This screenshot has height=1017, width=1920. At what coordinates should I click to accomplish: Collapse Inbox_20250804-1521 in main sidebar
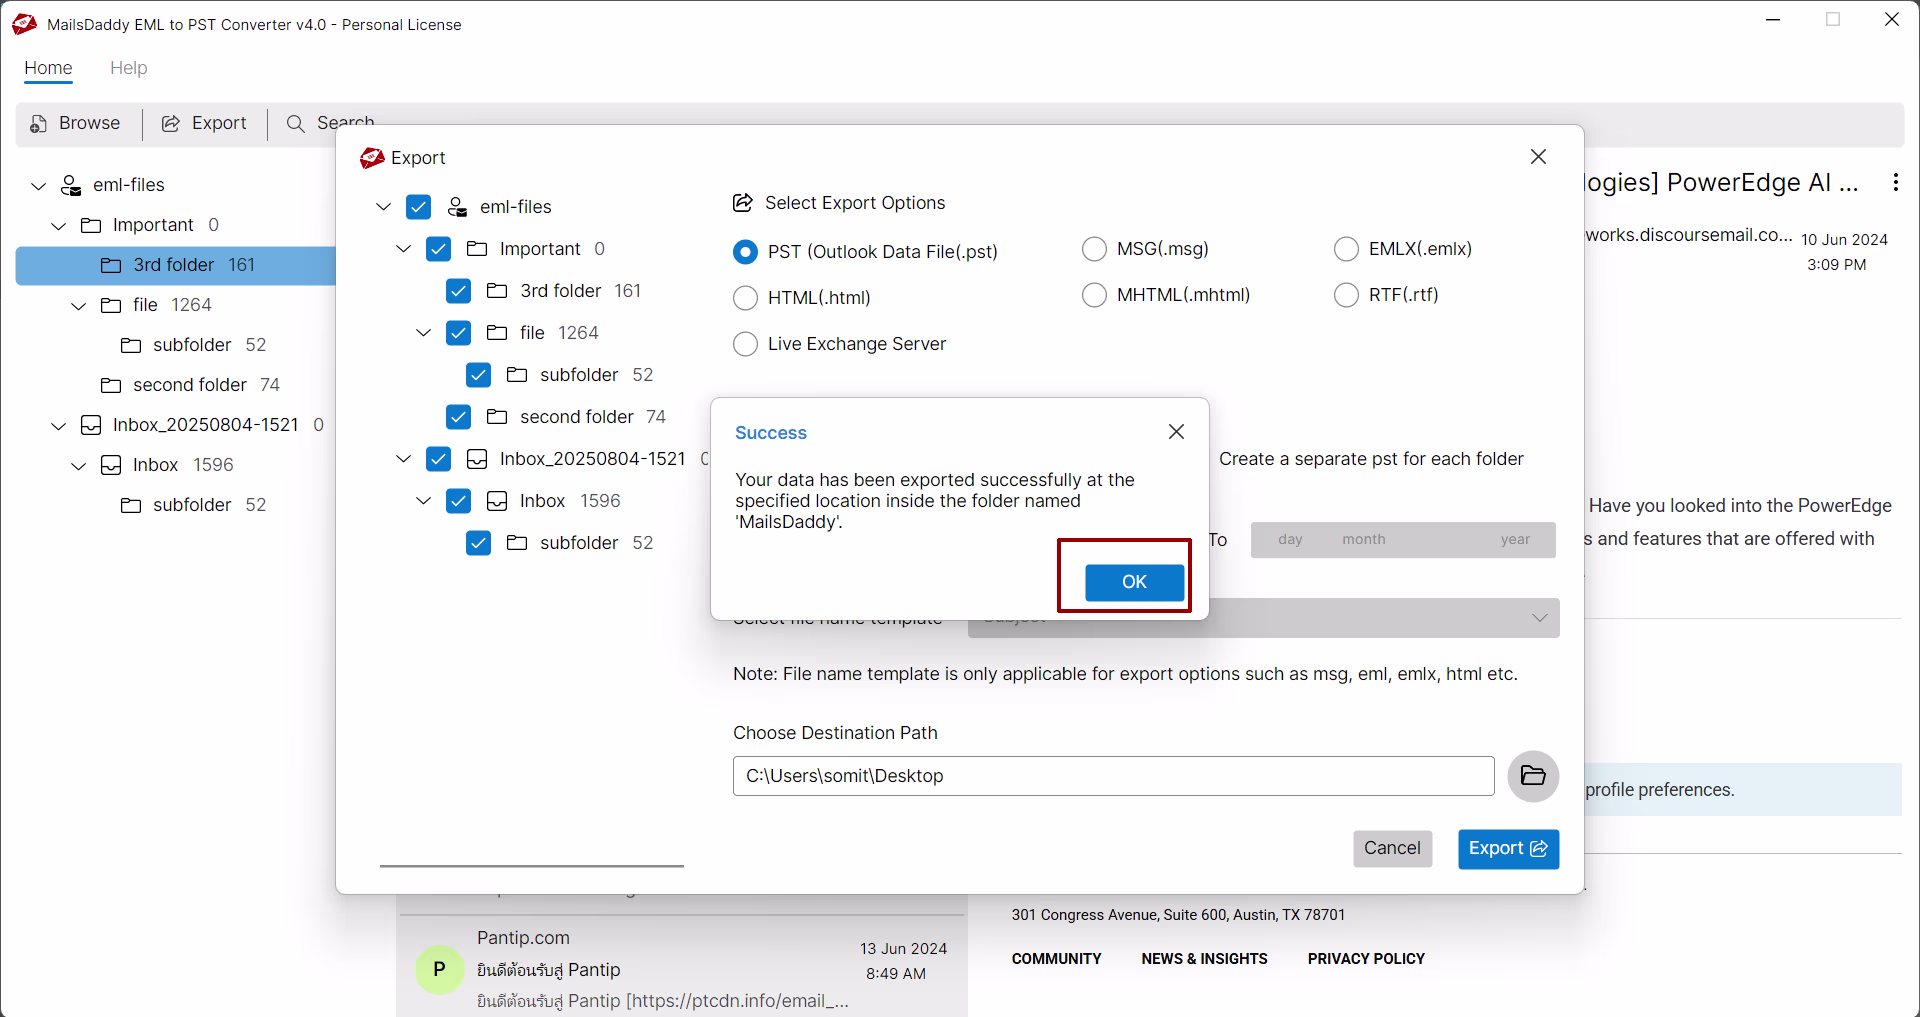58,426
